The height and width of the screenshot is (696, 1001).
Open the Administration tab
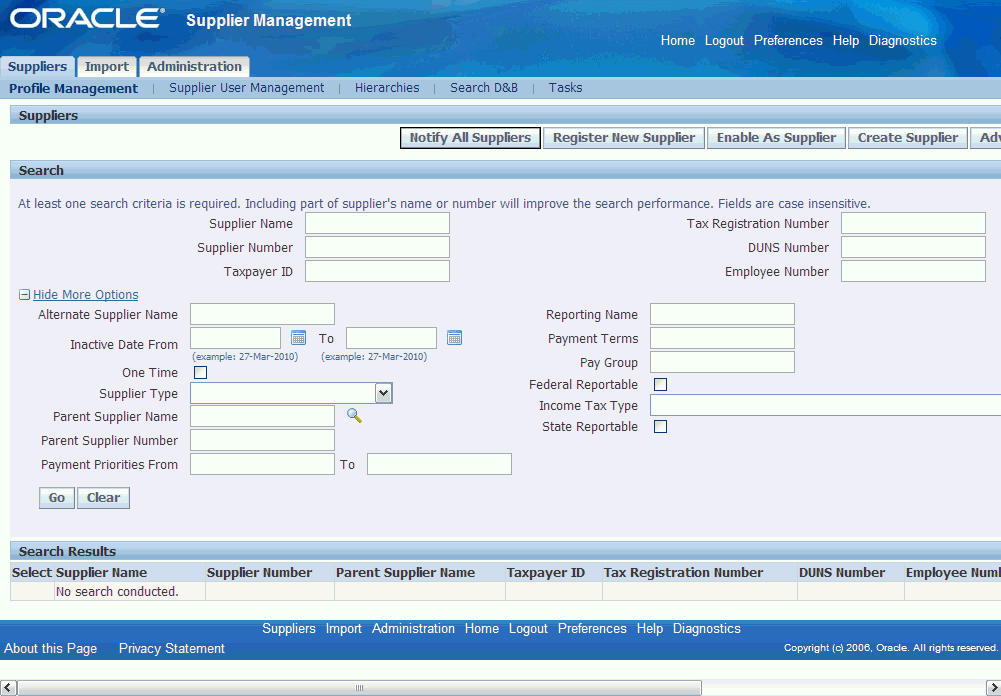pyautogui.click(x=194, y=66)
